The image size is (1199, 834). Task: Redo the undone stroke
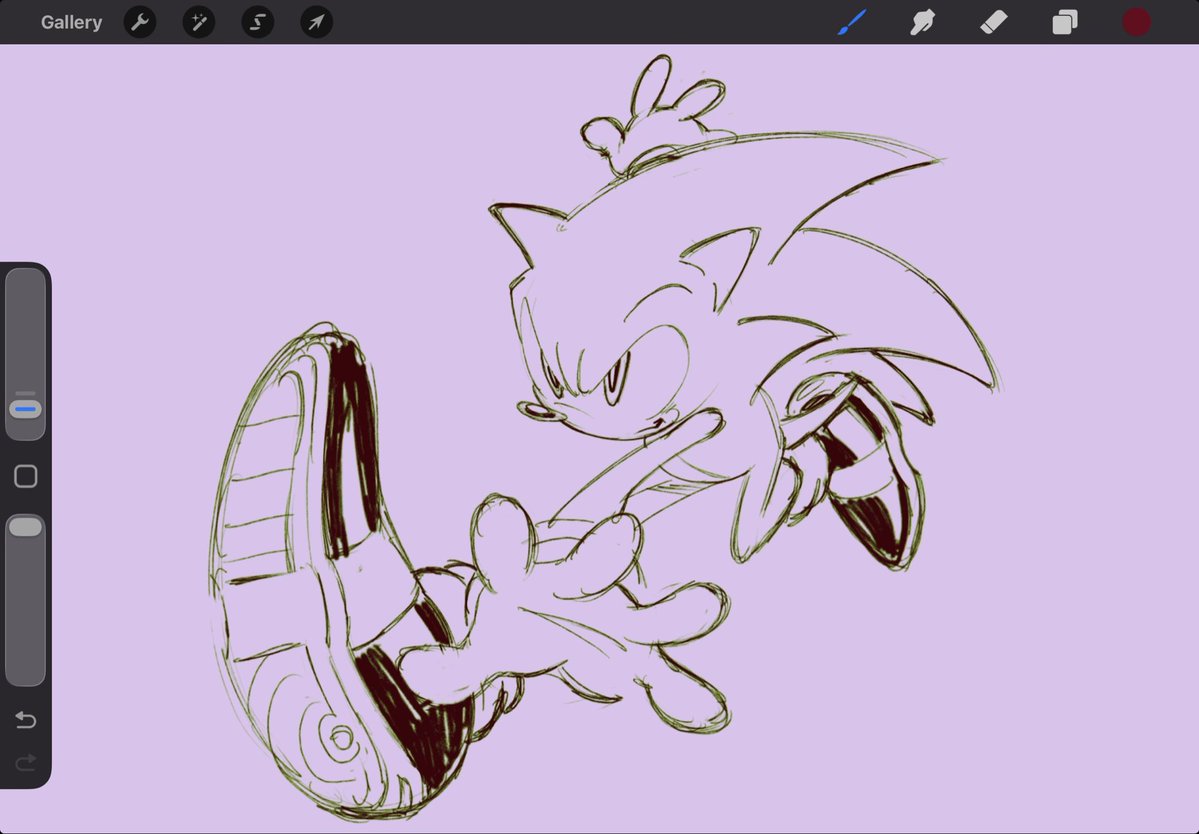click(25, 761)
